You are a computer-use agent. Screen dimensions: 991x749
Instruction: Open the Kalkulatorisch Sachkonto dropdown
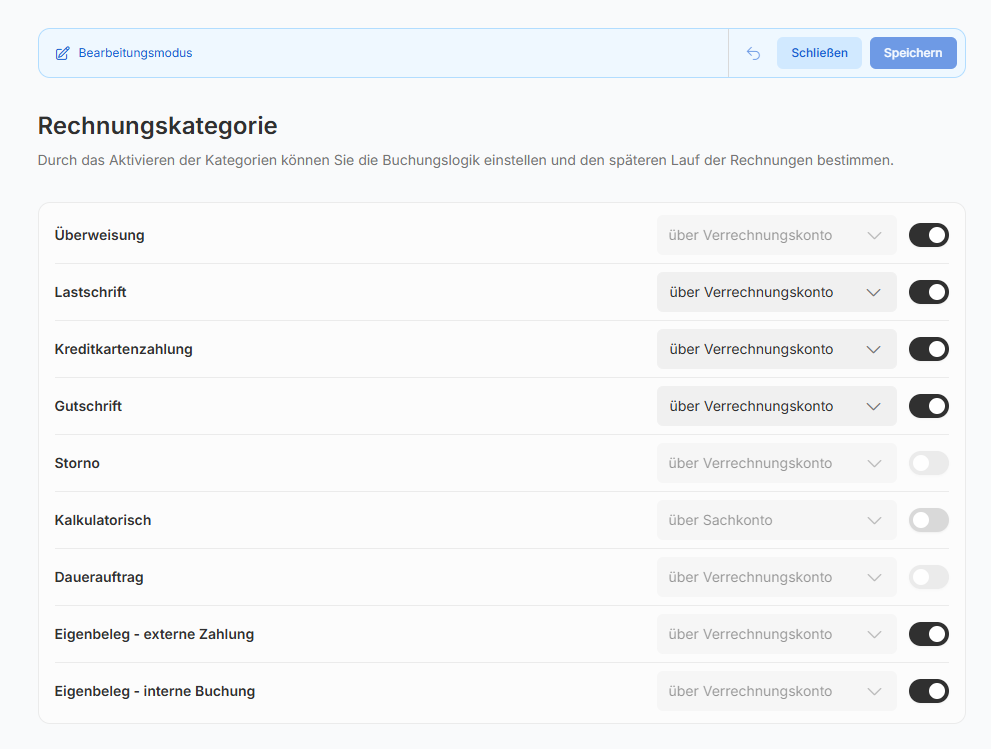pyautogui.click(x=776, y=520)
